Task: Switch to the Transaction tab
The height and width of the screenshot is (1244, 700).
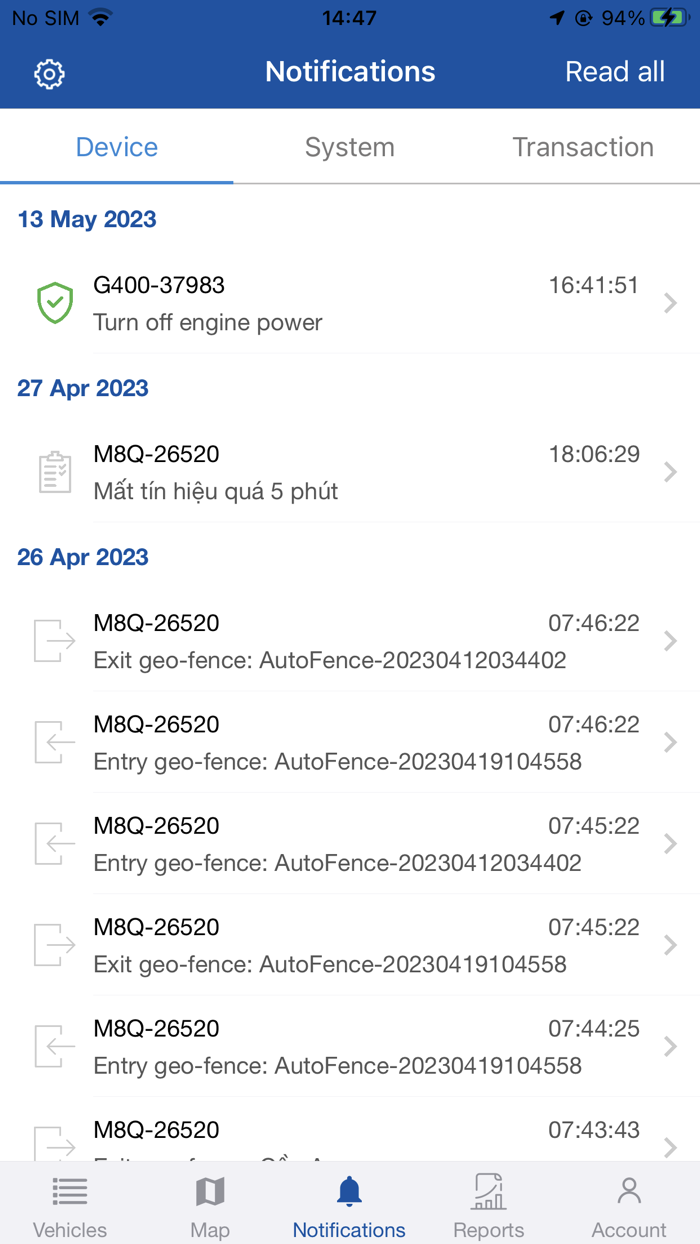Action: (583, 147)
